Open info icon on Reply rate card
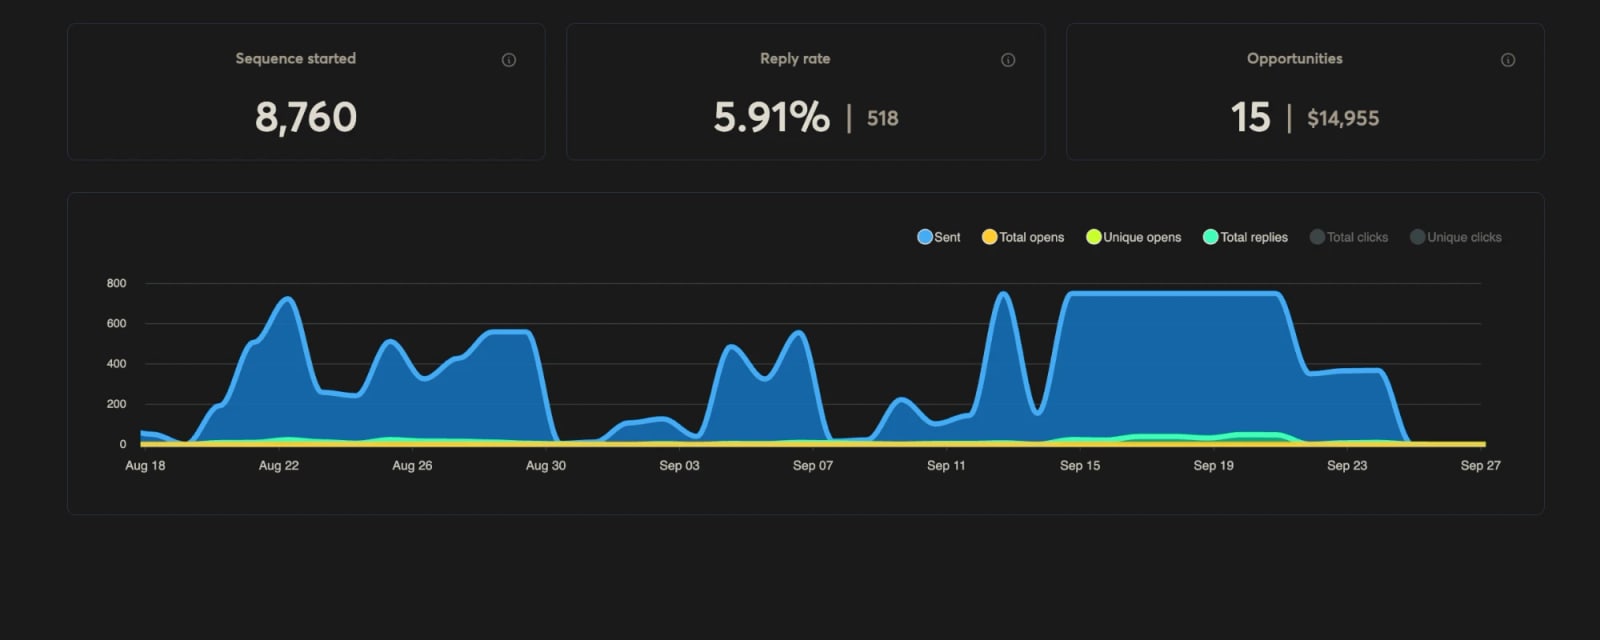Viewport: 1600px width, 640px height. [1008, 60]
